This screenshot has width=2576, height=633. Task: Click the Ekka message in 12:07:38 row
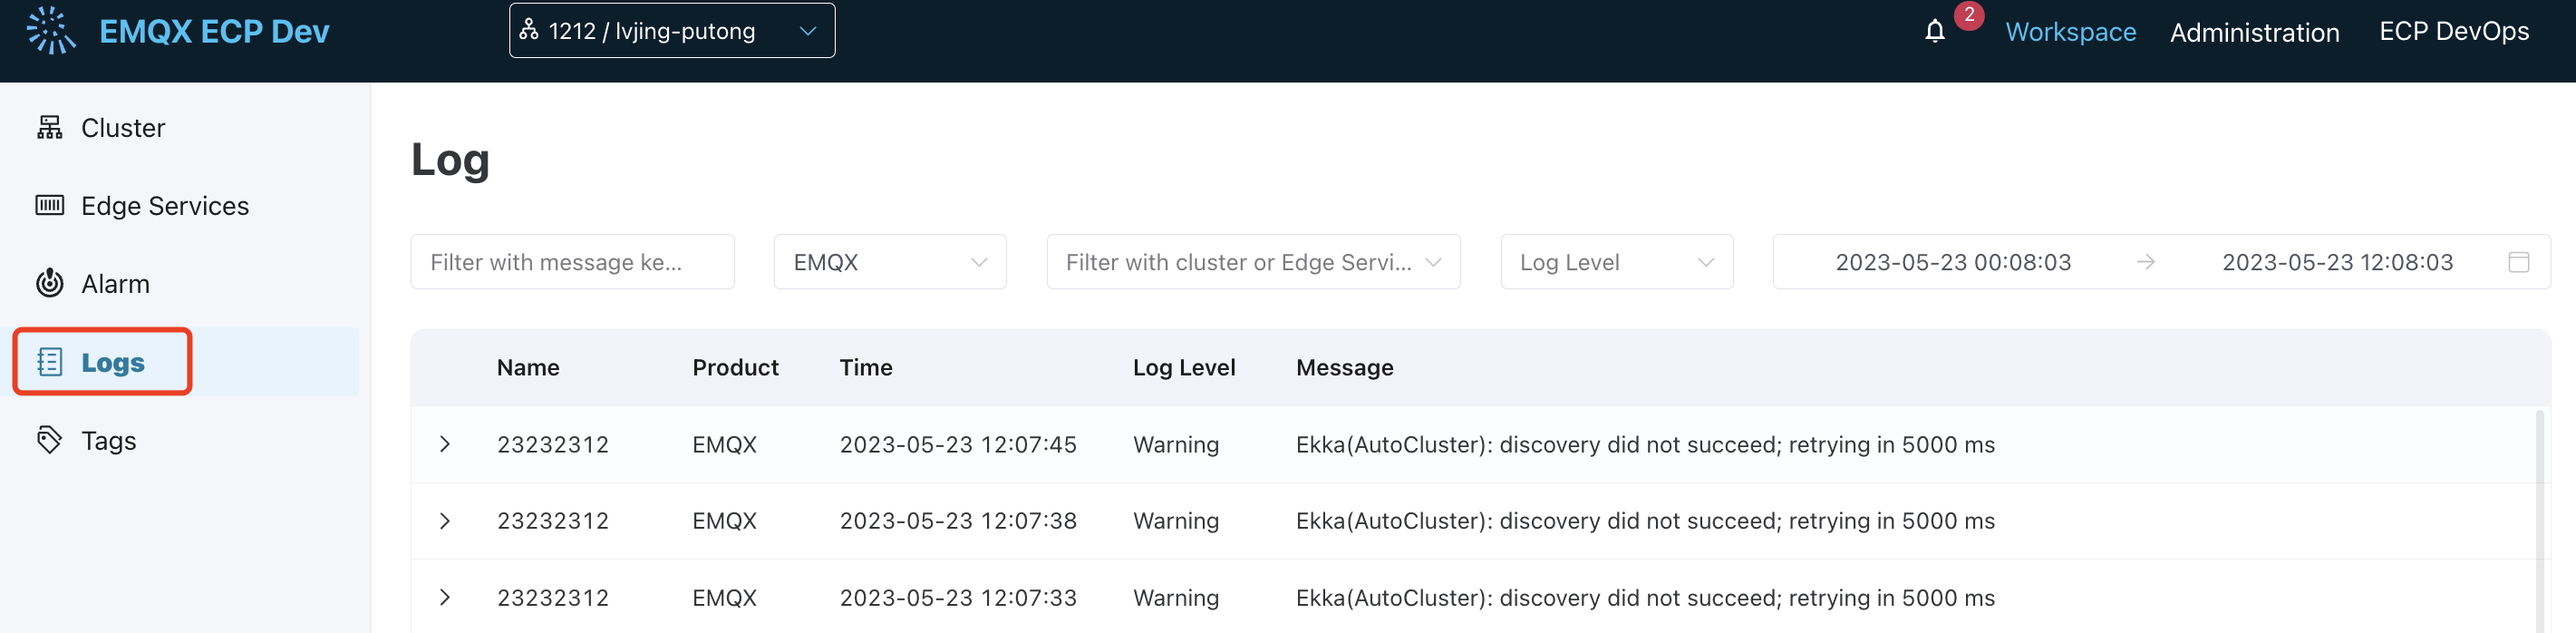(1645, 521)
